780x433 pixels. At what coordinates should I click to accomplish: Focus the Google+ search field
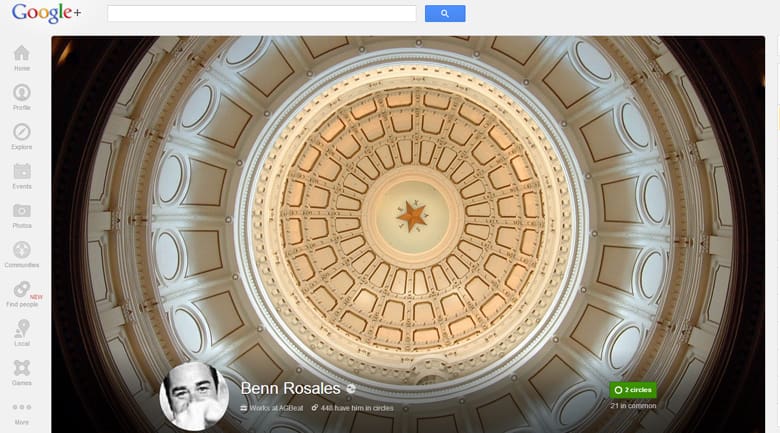pyautogui.click(x=261, y=14)
